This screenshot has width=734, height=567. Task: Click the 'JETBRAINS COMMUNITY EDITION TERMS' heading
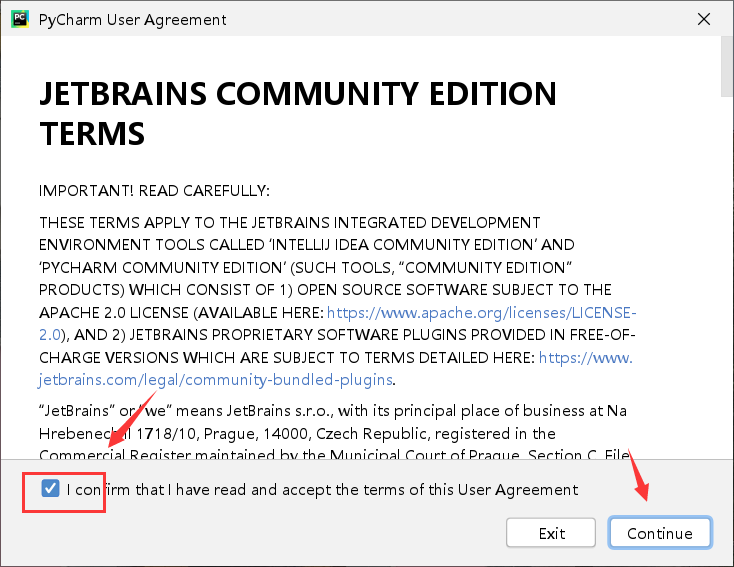pyautogui.click(x=298, y=113)
